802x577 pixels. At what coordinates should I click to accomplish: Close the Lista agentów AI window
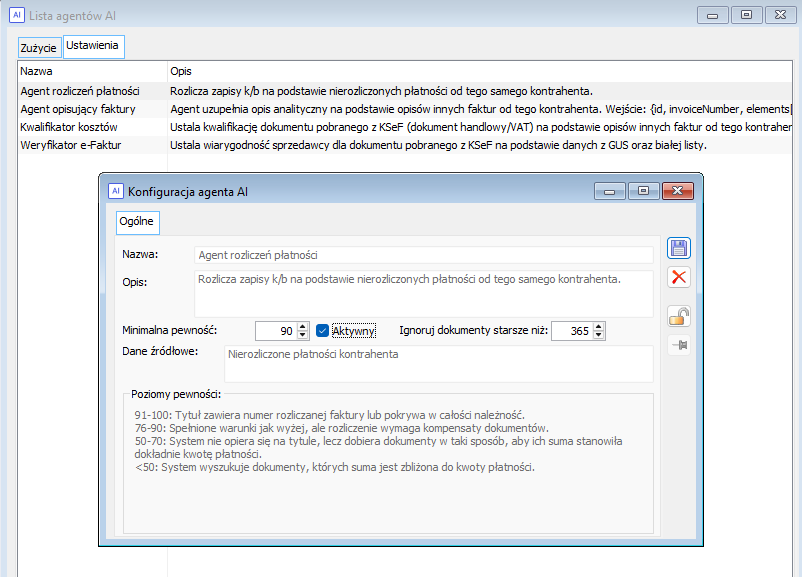(780, 15)
